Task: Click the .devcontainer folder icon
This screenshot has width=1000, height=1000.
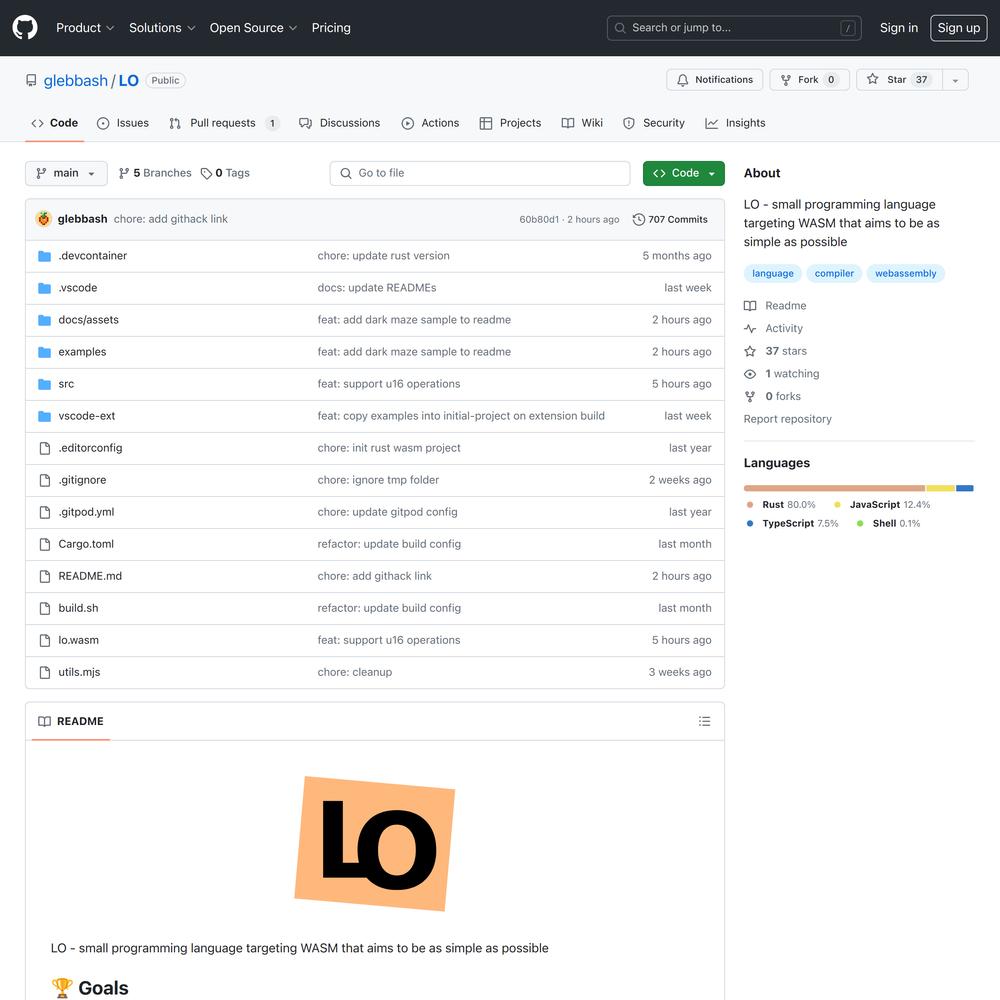Action: pyautogui.click(x=45, y=256)
